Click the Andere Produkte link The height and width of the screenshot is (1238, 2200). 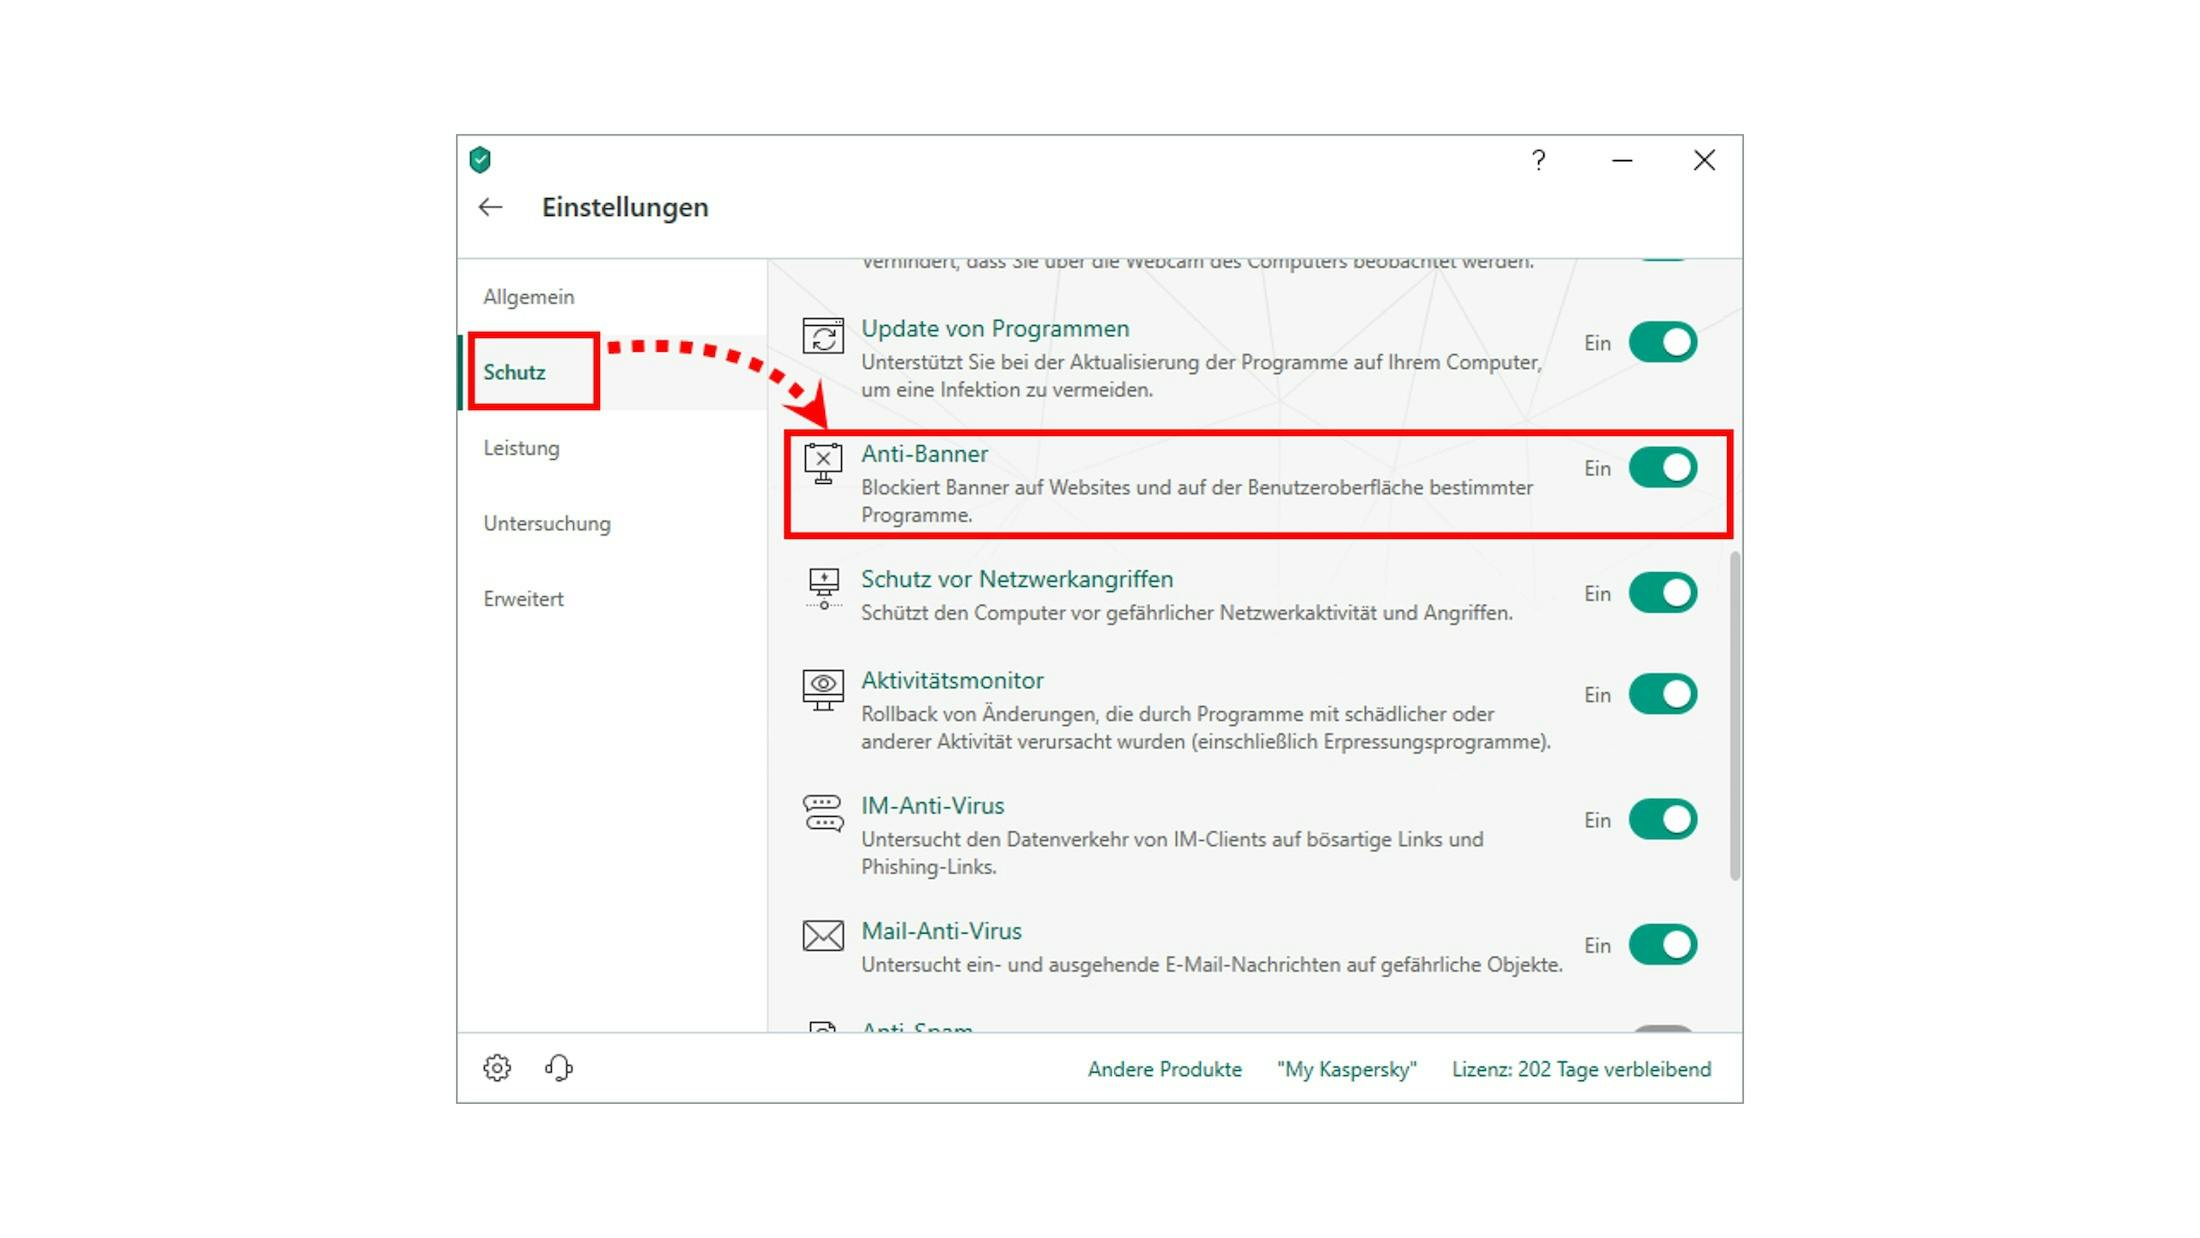tap(1164, 1069)
